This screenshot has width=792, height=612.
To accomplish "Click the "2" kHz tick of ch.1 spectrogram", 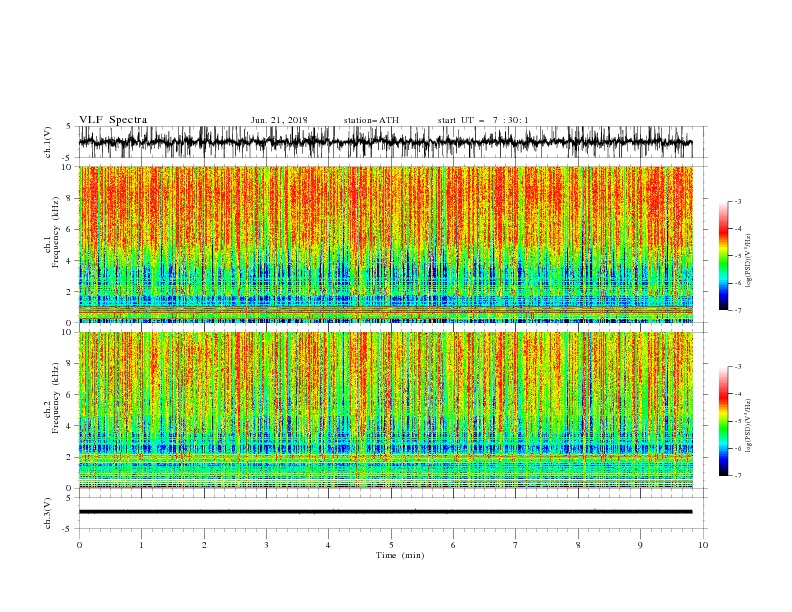I will pyautogui.click(x=70, y=292).
